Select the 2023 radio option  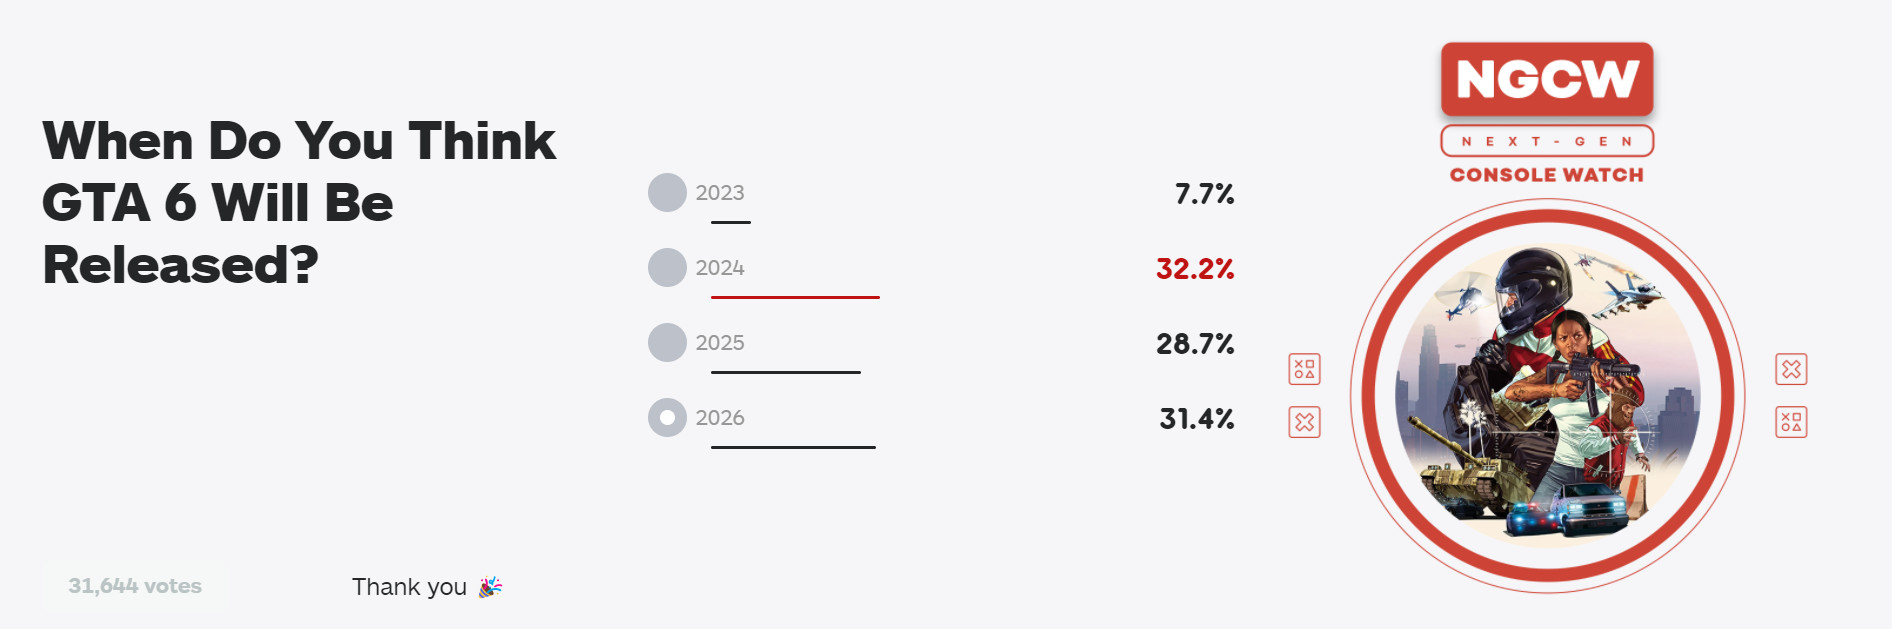click(x=667, y=193)
